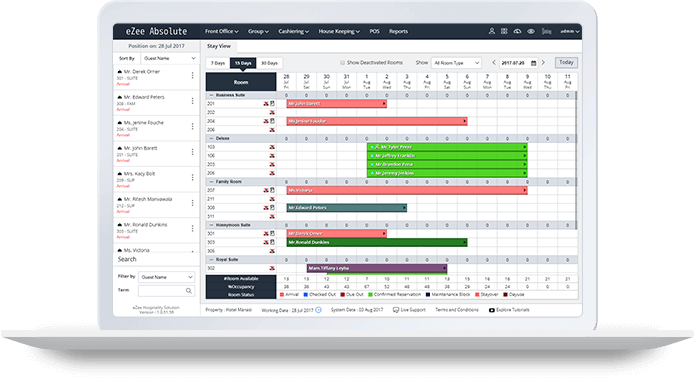Switch to 7 Days view

click(218, 63)
